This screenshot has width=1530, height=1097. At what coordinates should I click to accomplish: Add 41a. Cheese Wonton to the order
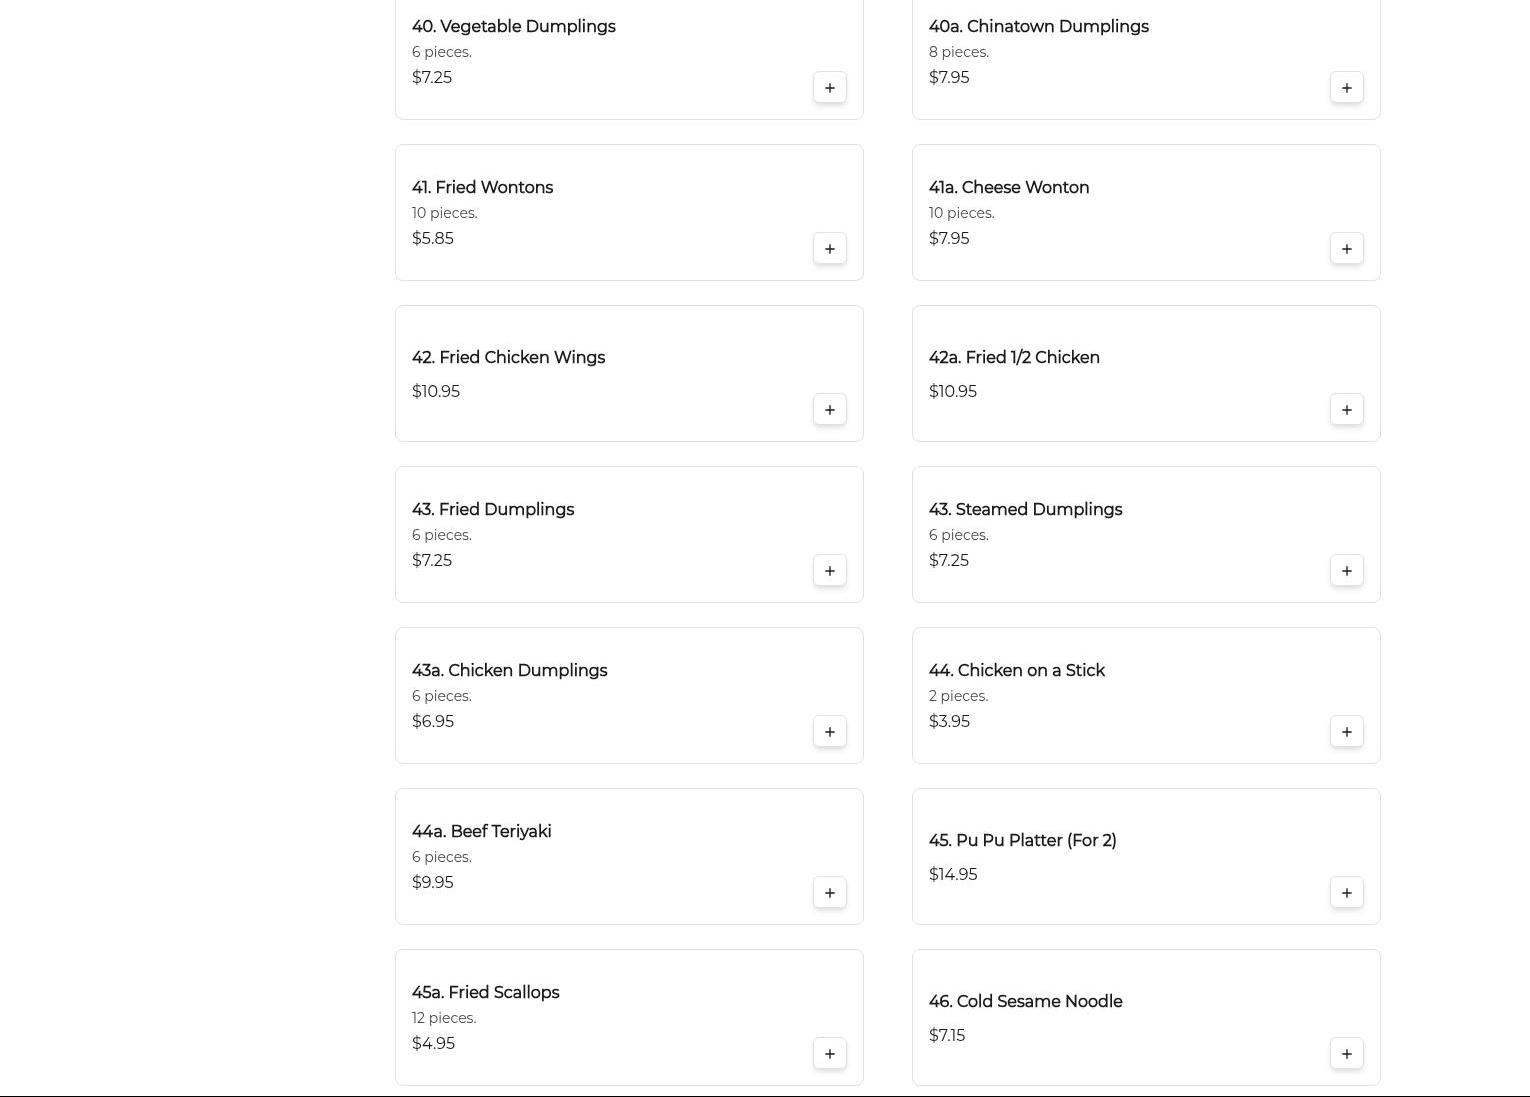[1347, 249]
